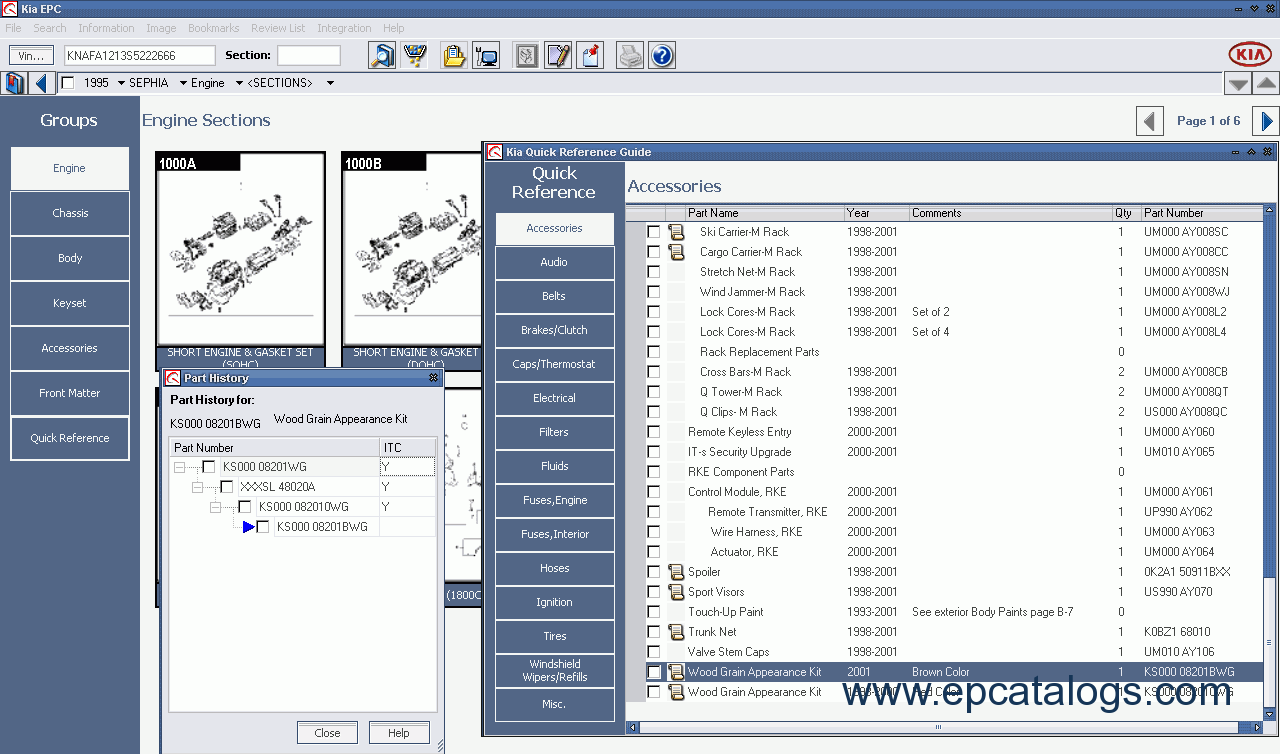The height and width of the screenshot is (754, 1280).
Task: Check box for KS000 082010WG part
Action: 245,507
